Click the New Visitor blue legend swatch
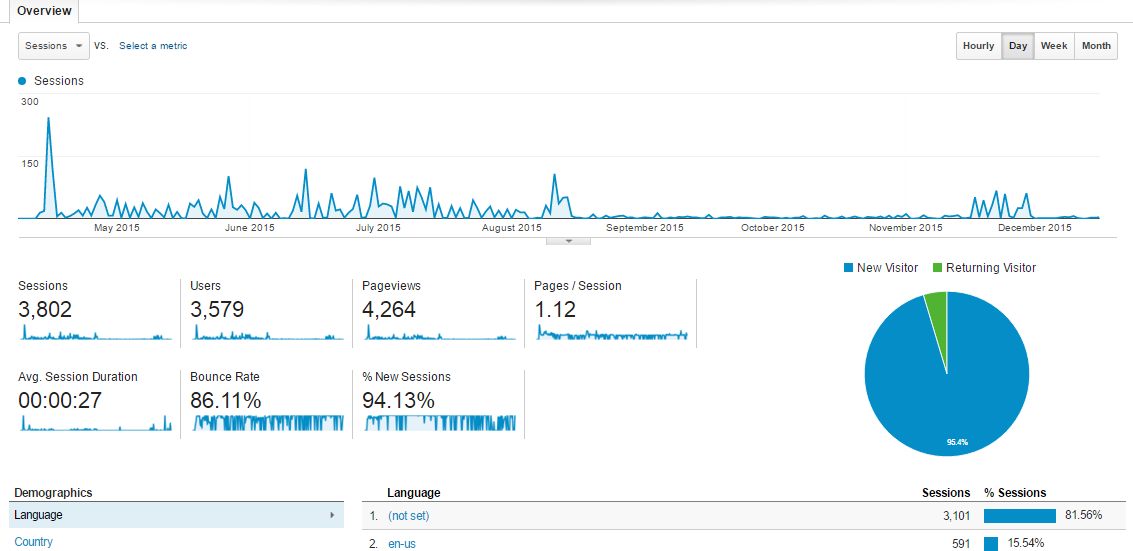 tap(848, 268)
